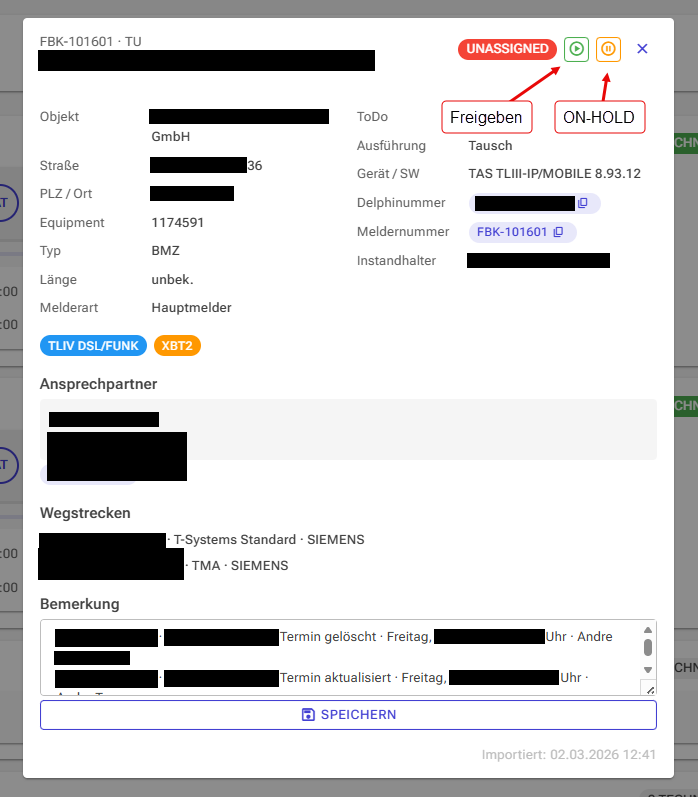Image resolution: width=698 pixels, height=797 pixels.
Task: Copy Meldernummer FBK-101601 via copy icon
Action: pos(558,232)
